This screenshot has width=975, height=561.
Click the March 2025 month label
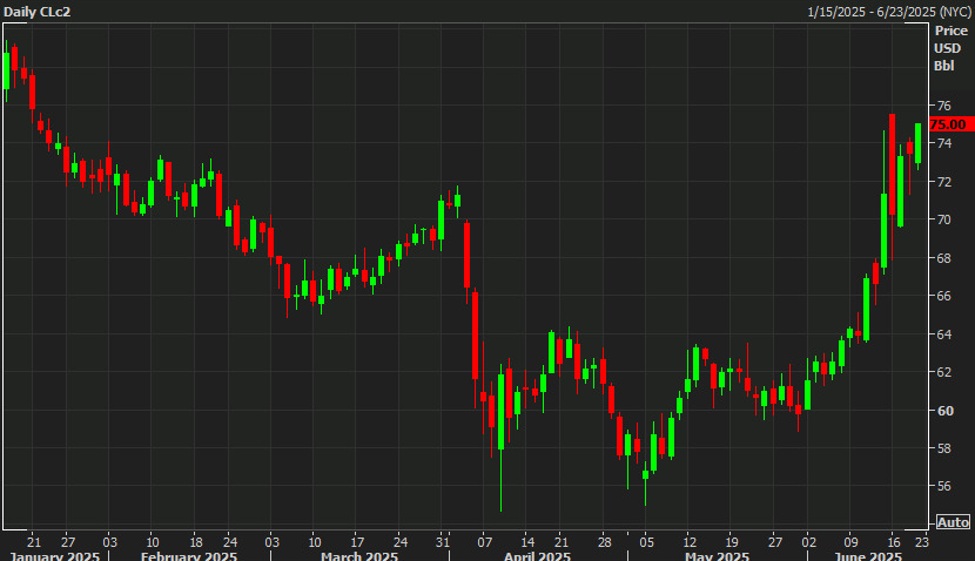coord(360,554)
